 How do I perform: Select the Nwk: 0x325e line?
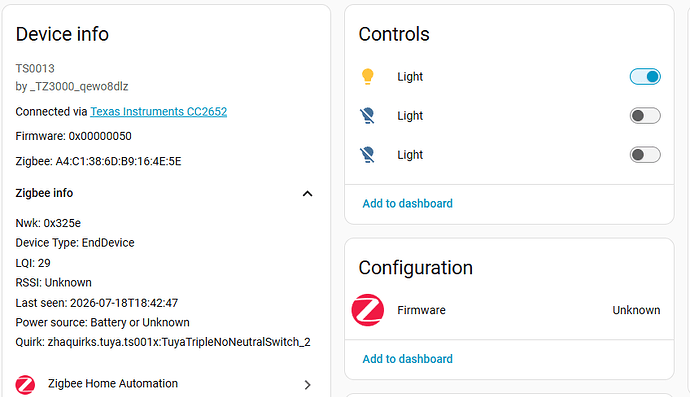(x=48, y=223)
